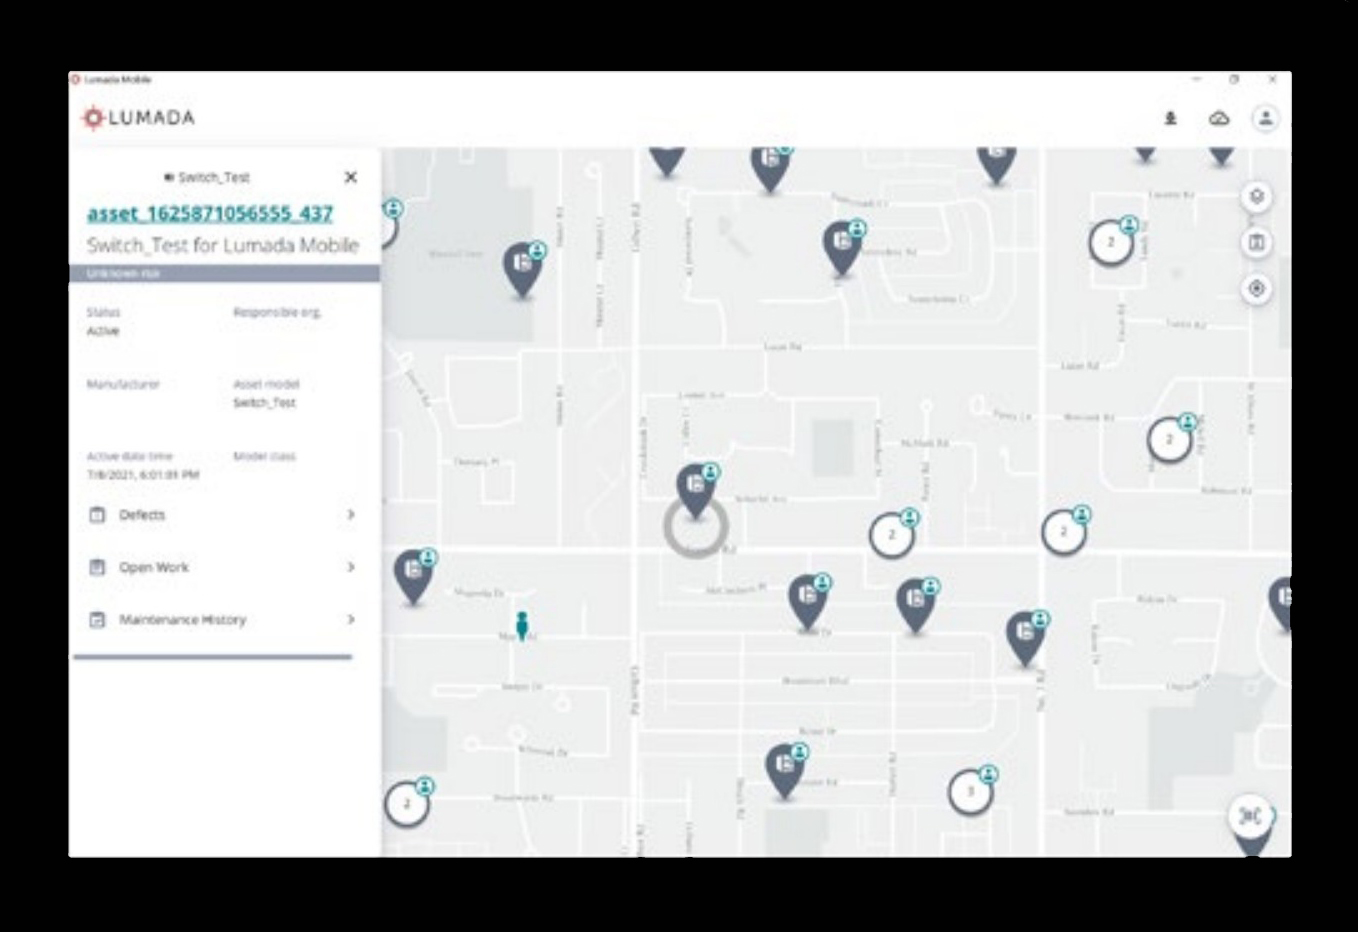Click the Open Work row icon
Screen dimensions: 1358x932
97,567
